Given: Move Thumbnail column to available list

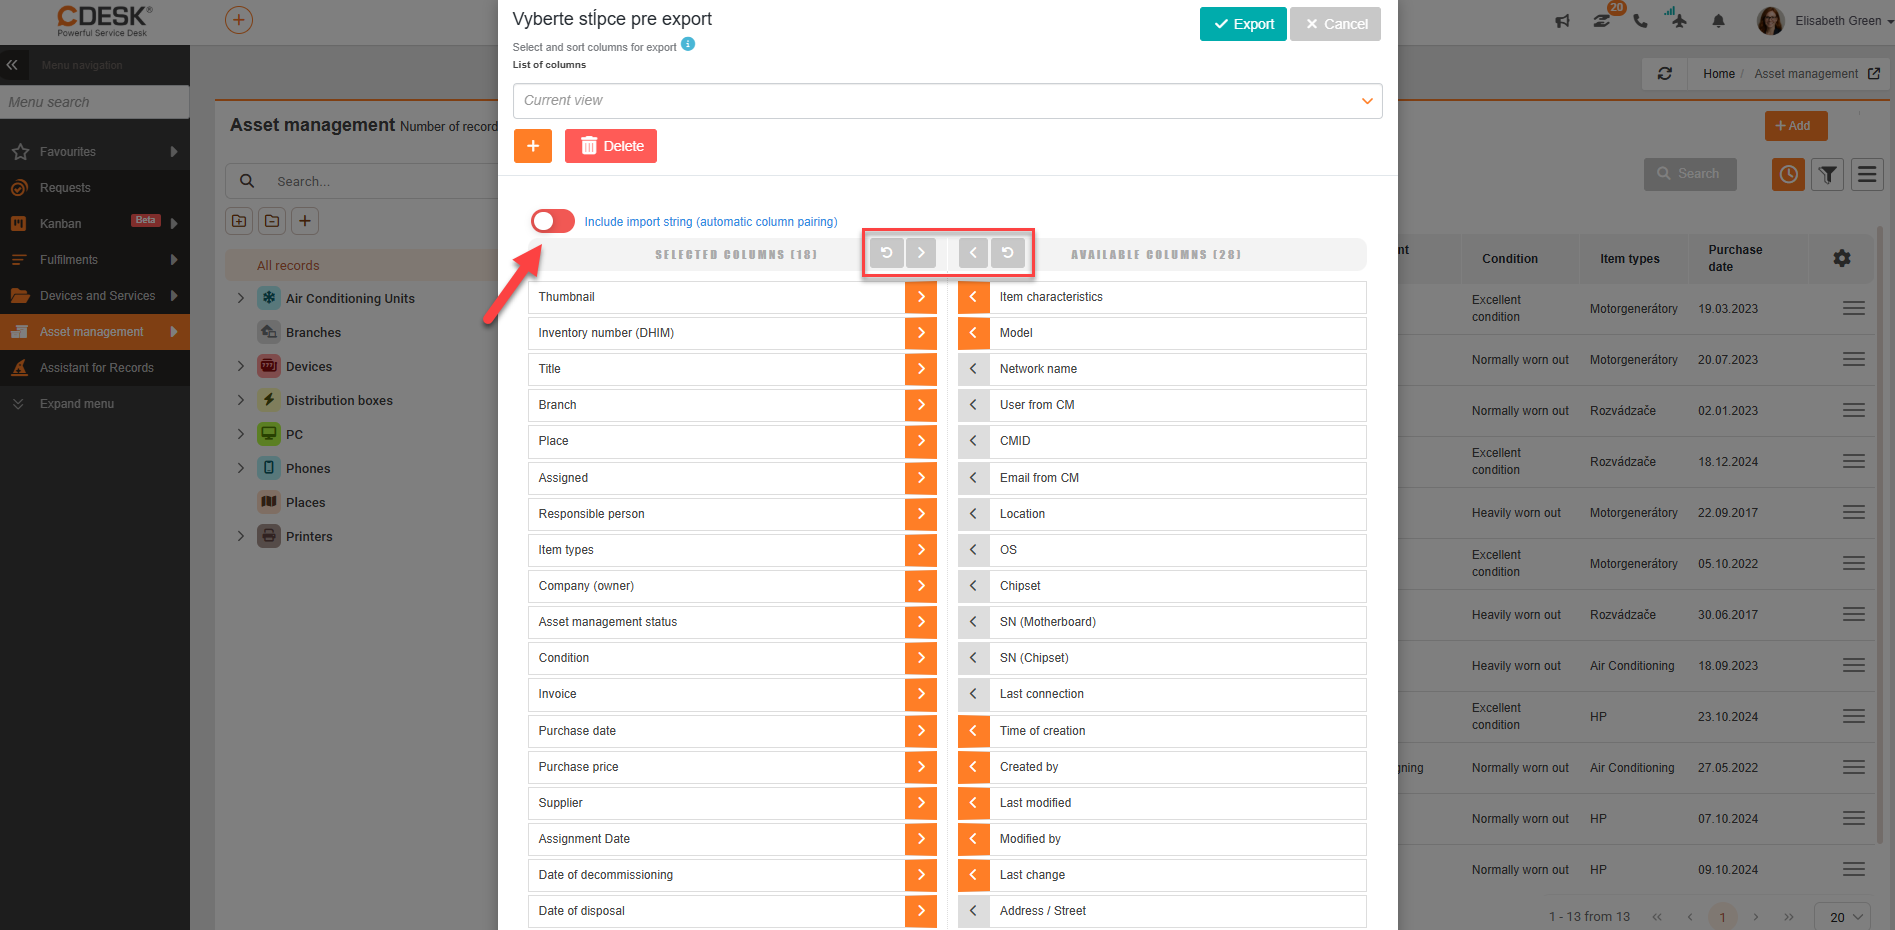Looking at the screenshot, I should (921, 297).
